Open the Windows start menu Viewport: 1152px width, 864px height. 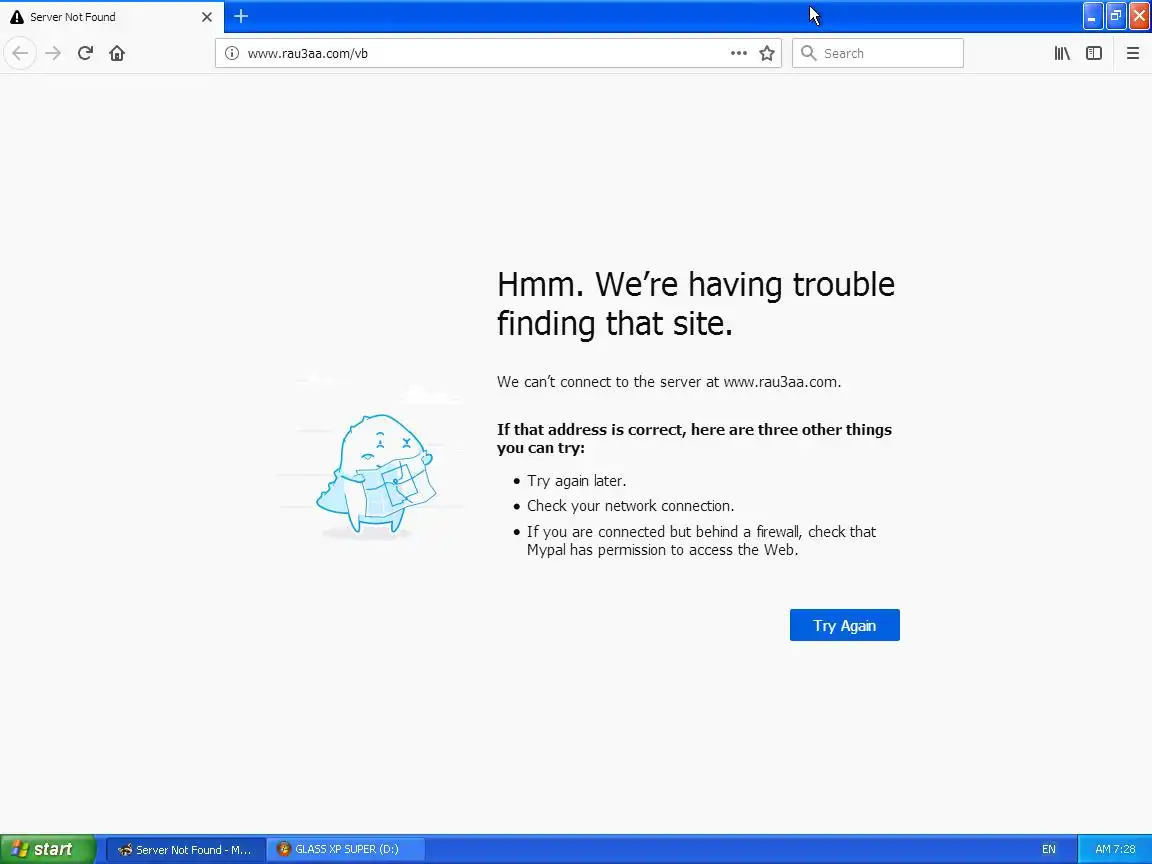tap(48, 849)
